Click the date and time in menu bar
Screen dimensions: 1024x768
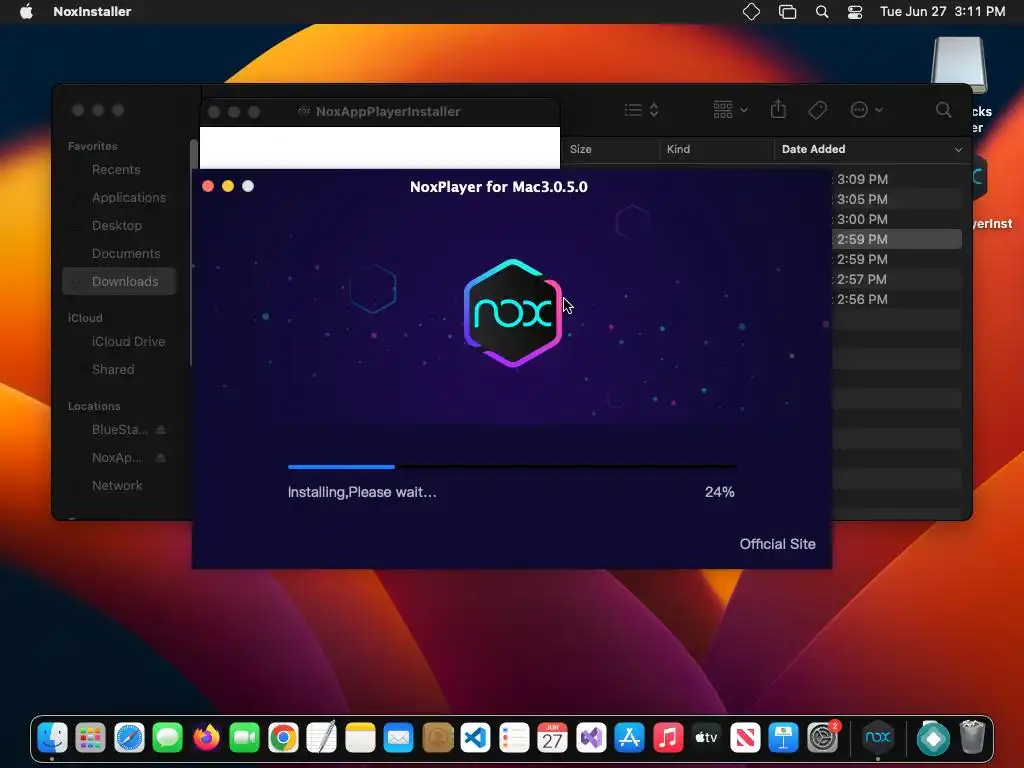tap(942, 11)
